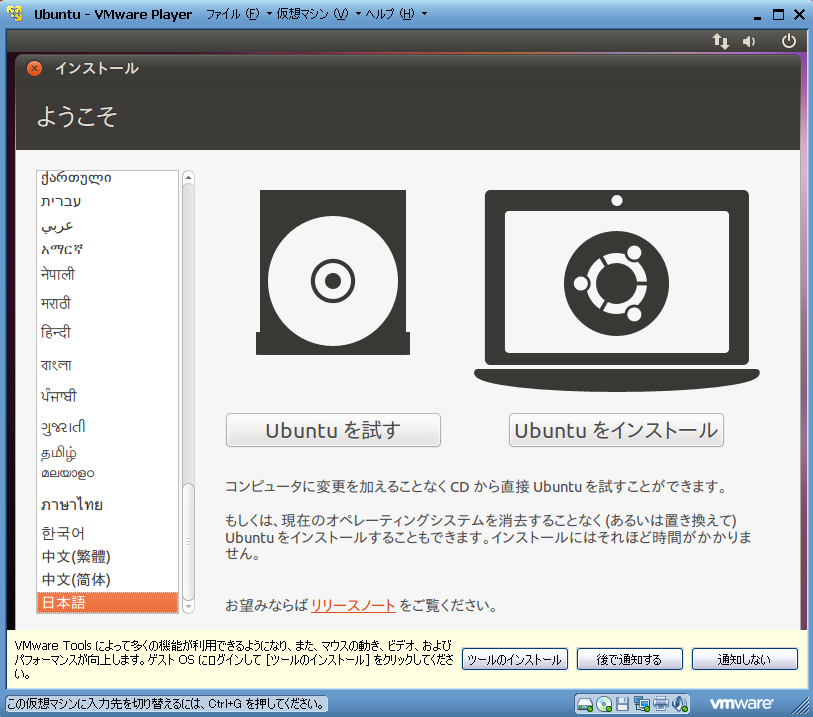Click the laptop with Ubuntu logo illustration
Viewport: 813px width, 717px height.
click(x=616, y=291)
